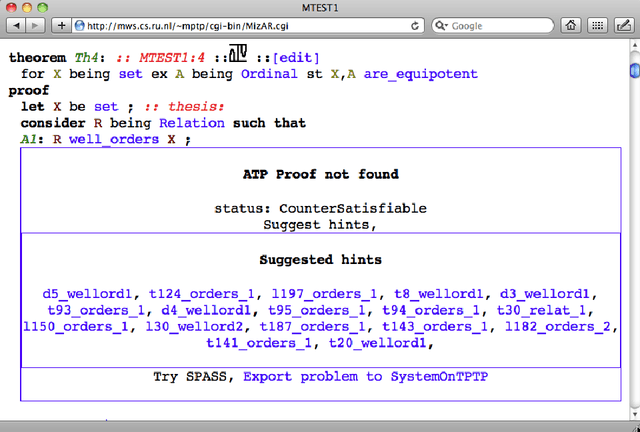Click the Home toolbar icon
Viewport: 640px width, 432px height.
coord(571,25)
